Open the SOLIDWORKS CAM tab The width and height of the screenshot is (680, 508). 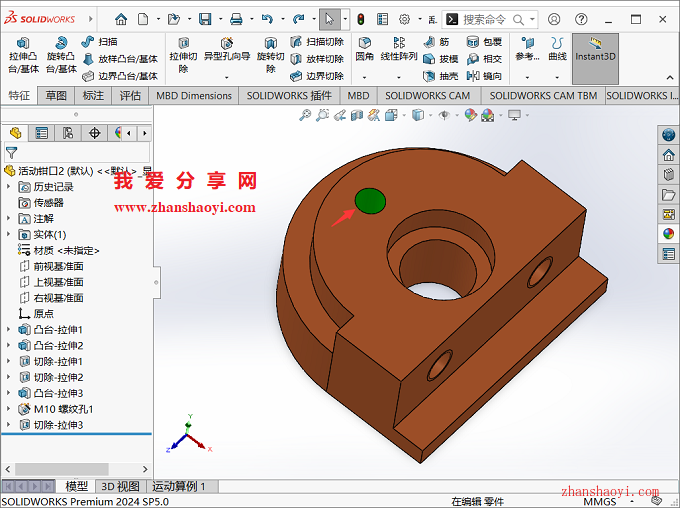(x=428, y=95)
